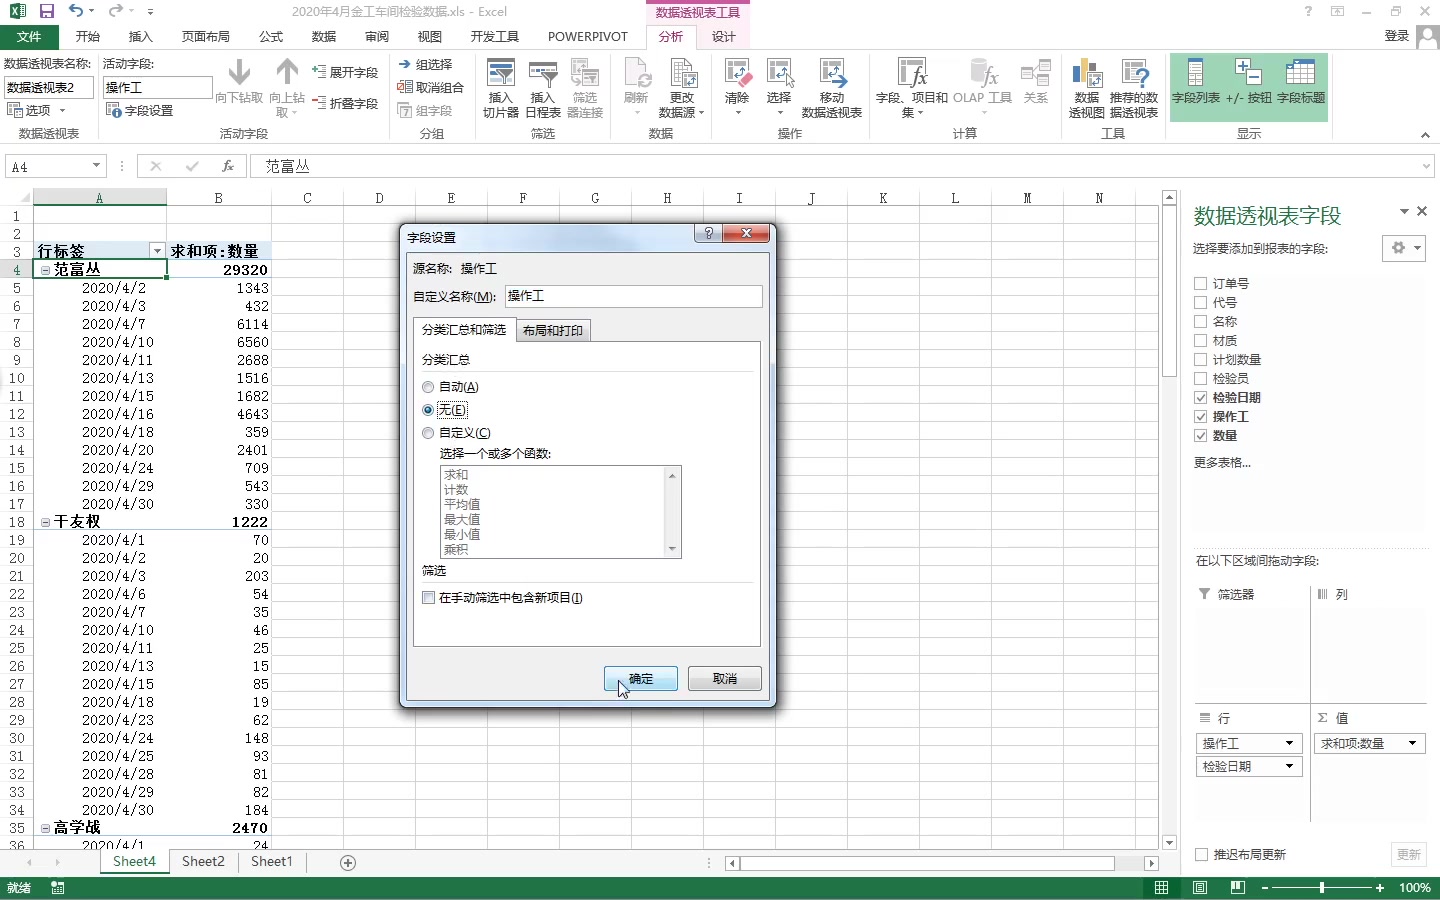Screen dimensions: 1440x900
Task: Click the Save icon in quick access toolbar
Action: (x=46, y=11)
